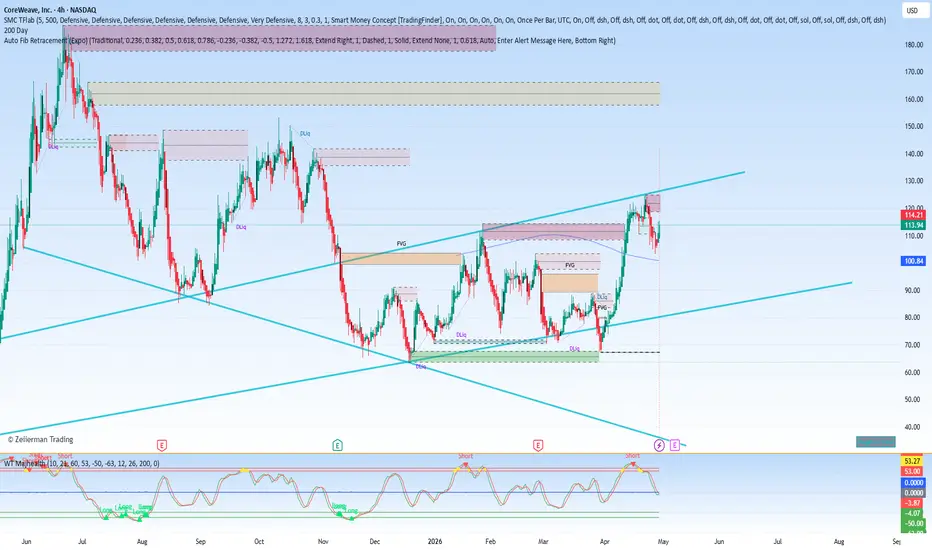
Task: Click the Mar label on time axis
Action: [543, 542]
